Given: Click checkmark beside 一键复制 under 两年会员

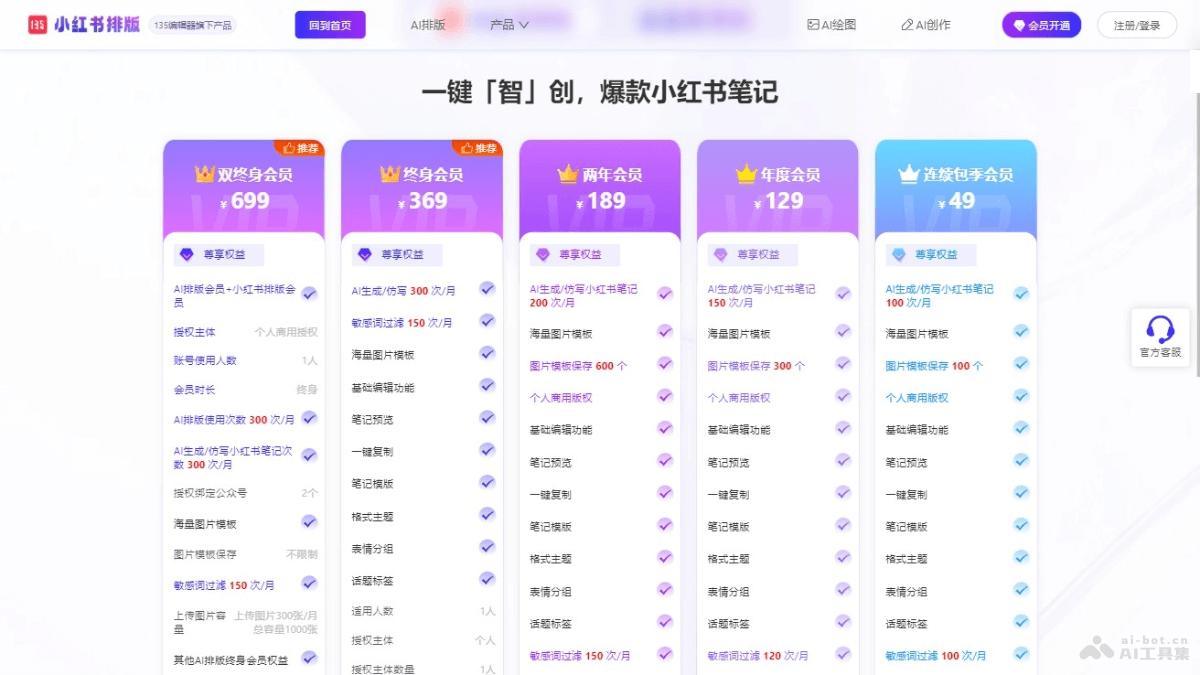Looking at the screenshot, I should click(665, 493).
